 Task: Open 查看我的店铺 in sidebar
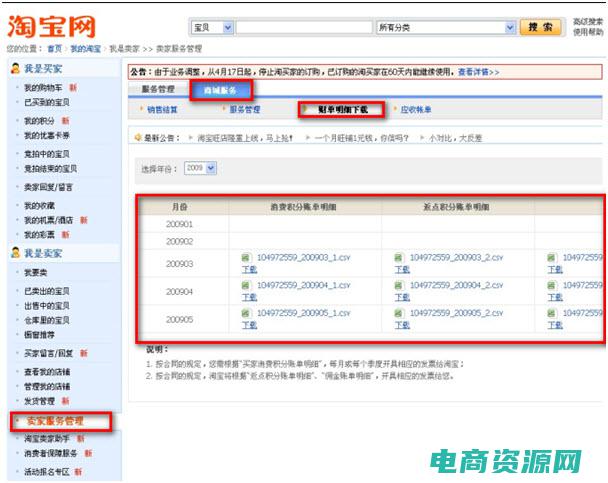[x=47, y=372]
